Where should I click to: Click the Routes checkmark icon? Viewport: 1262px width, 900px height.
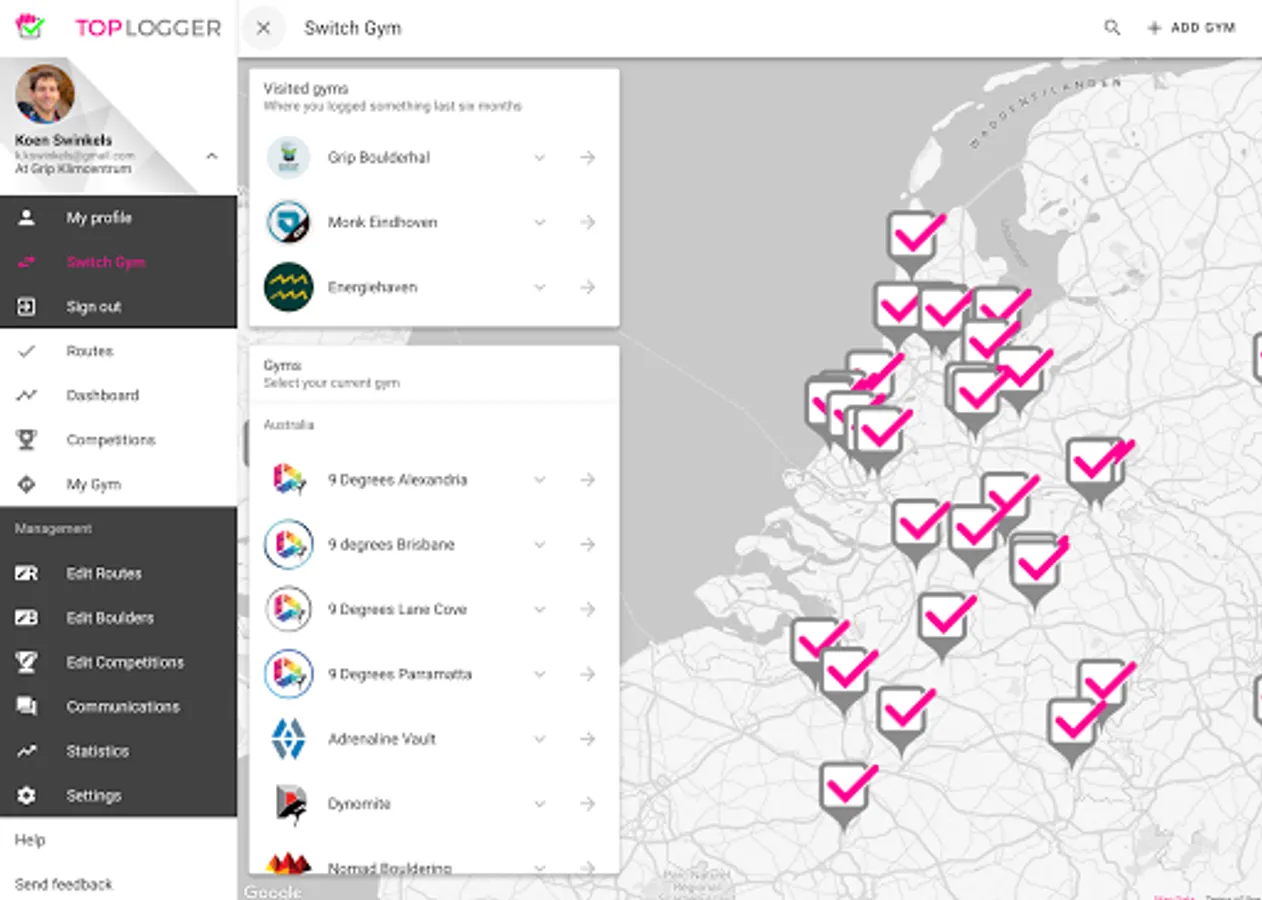point(27,351)
